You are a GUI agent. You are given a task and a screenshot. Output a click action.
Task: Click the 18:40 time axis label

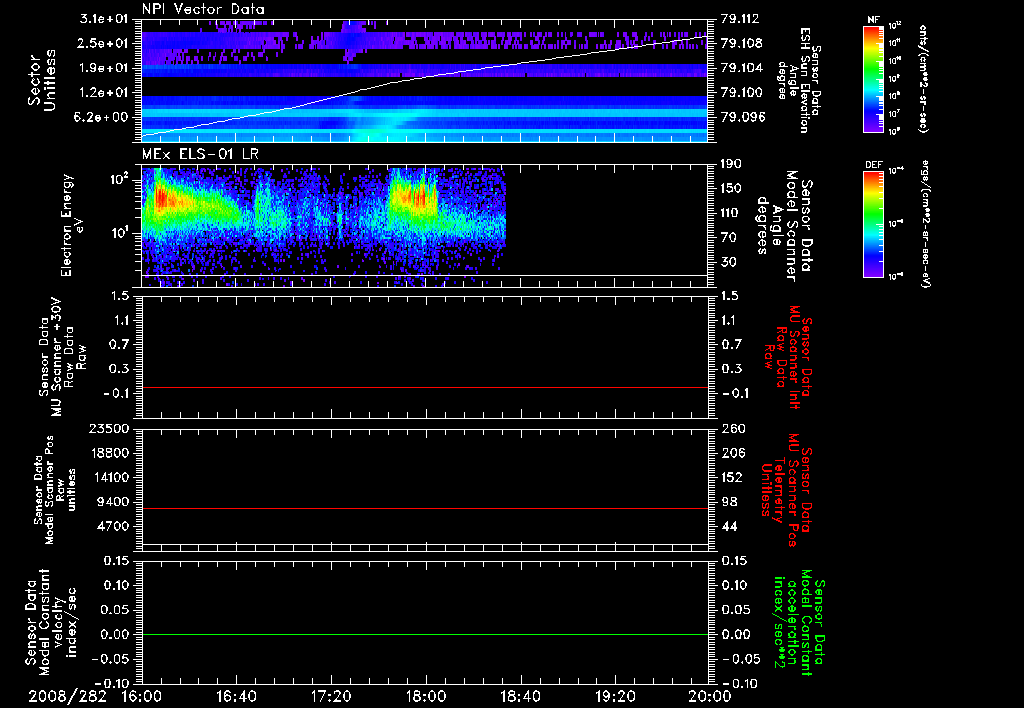pyautogui.click(x=520, y=696)
